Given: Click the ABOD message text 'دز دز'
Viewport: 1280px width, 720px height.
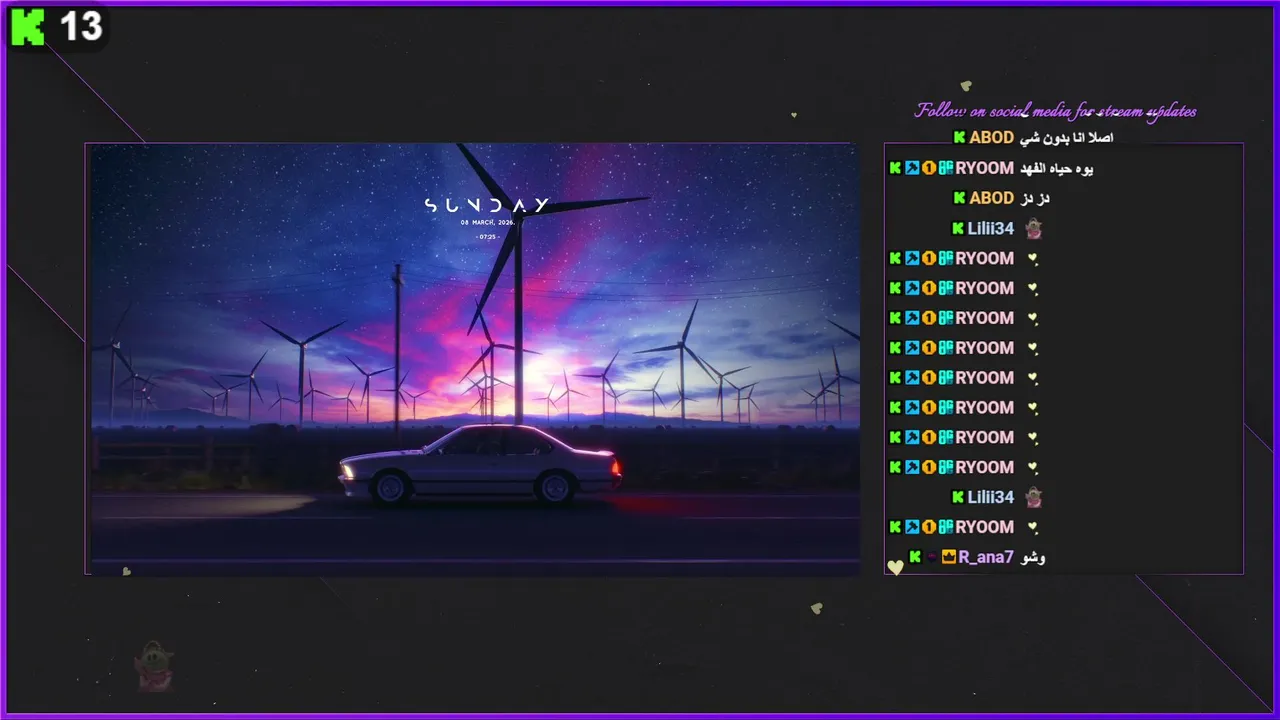Looking at the screenshot, I should (x=1034, y=198).
